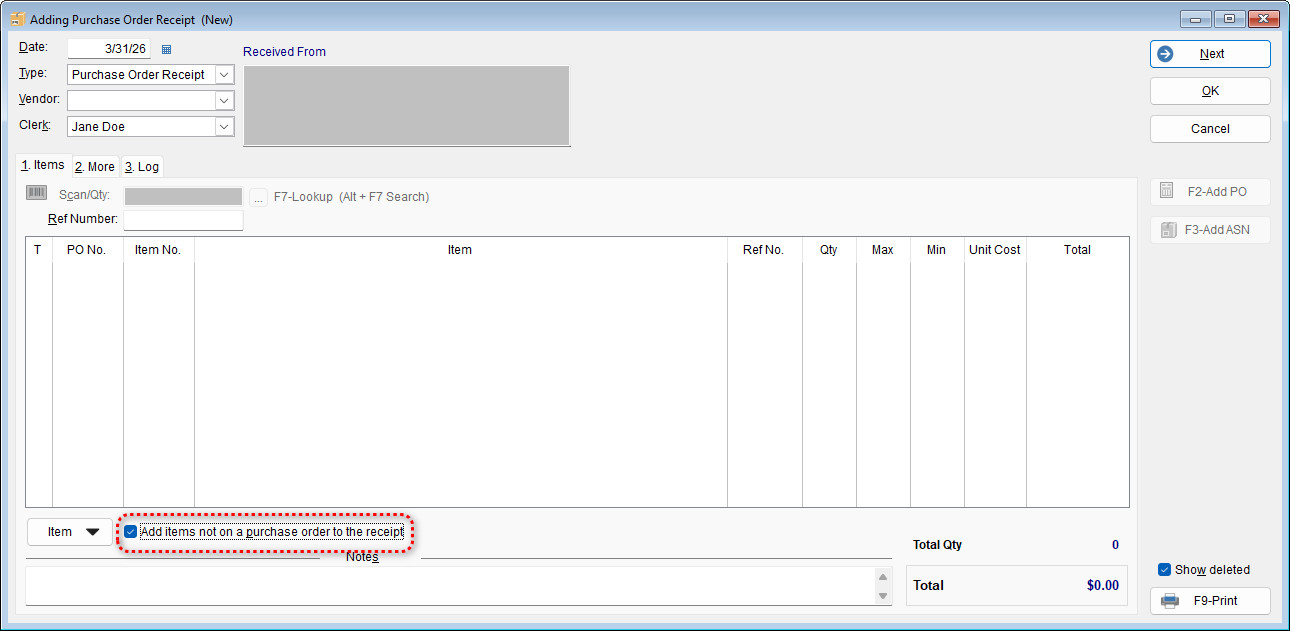Open the 3. Log tab
Image resolution: width=1290 pixels, height=631 pixels.
[142, 167]
